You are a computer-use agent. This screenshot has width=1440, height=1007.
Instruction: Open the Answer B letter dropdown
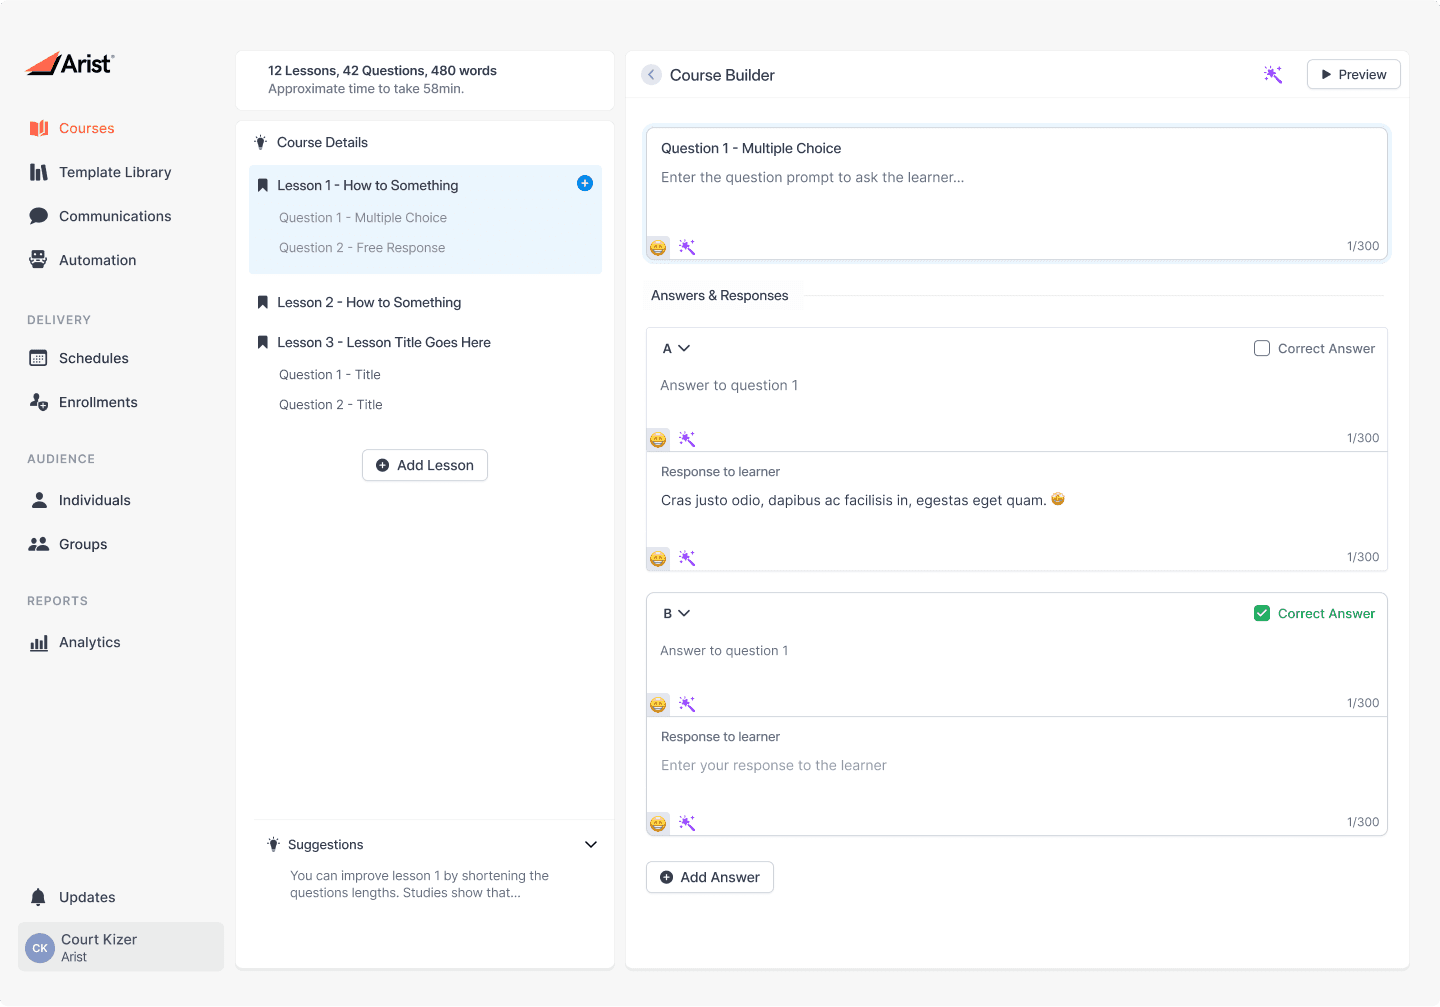(x=677, y=613)
